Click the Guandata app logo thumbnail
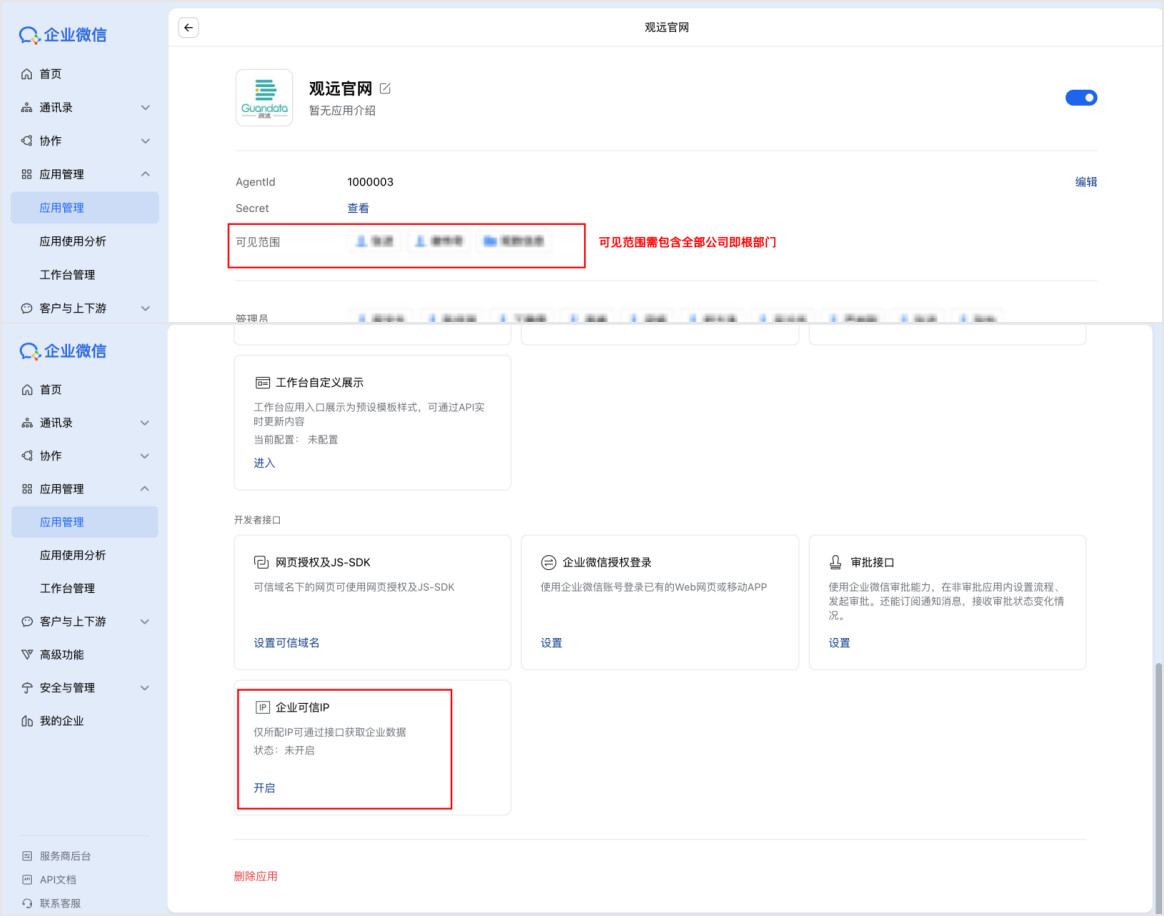 pyautogui.click(x=264, y=98)
